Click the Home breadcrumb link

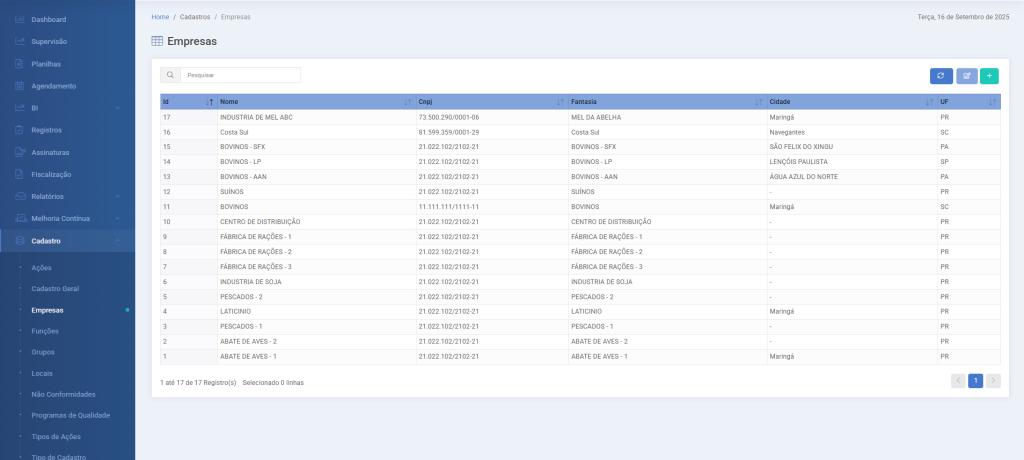point(160,17)
